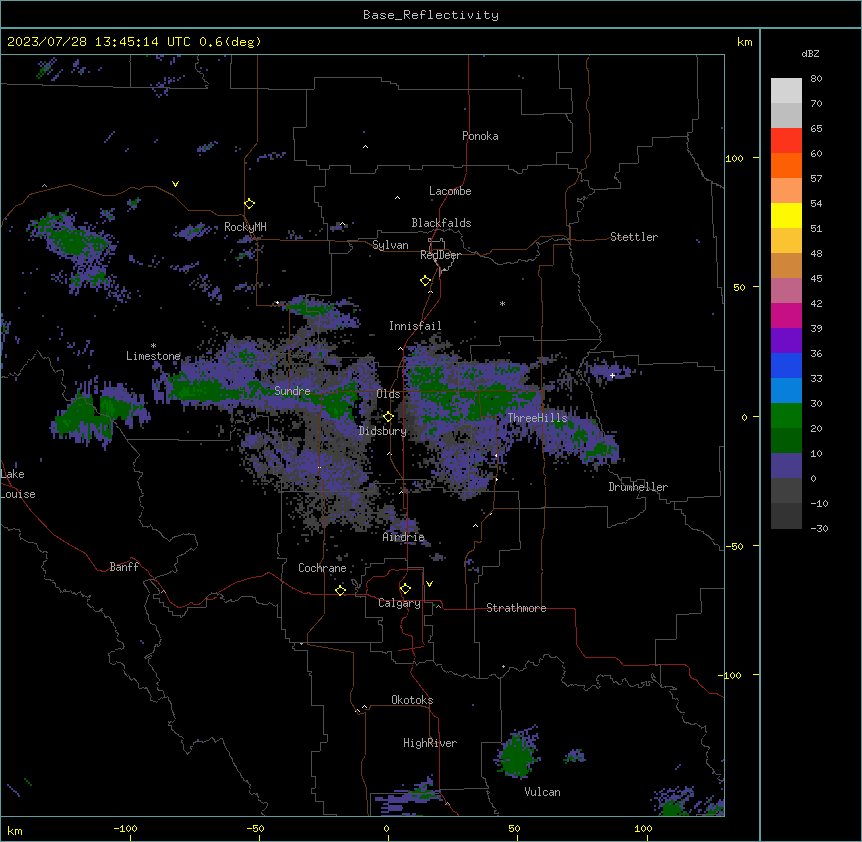Click the Innisfail city label
This screenshot has height=842, width=862.
click(415, 326)
